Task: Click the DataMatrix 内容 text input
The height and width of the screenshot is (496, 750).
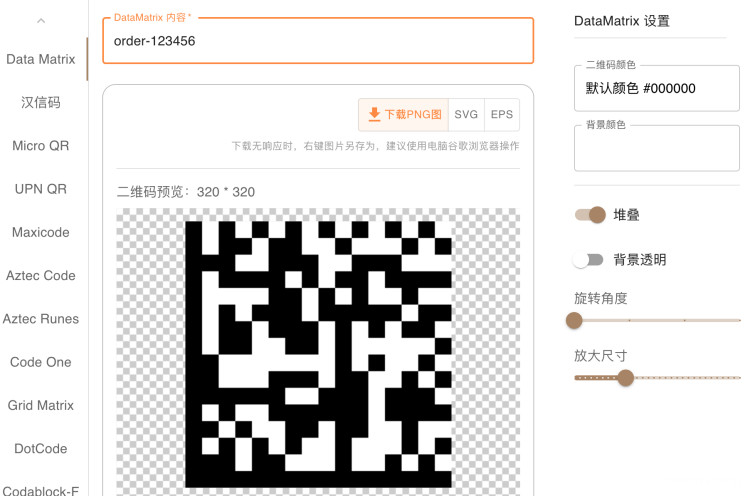Action: [318, 41]
